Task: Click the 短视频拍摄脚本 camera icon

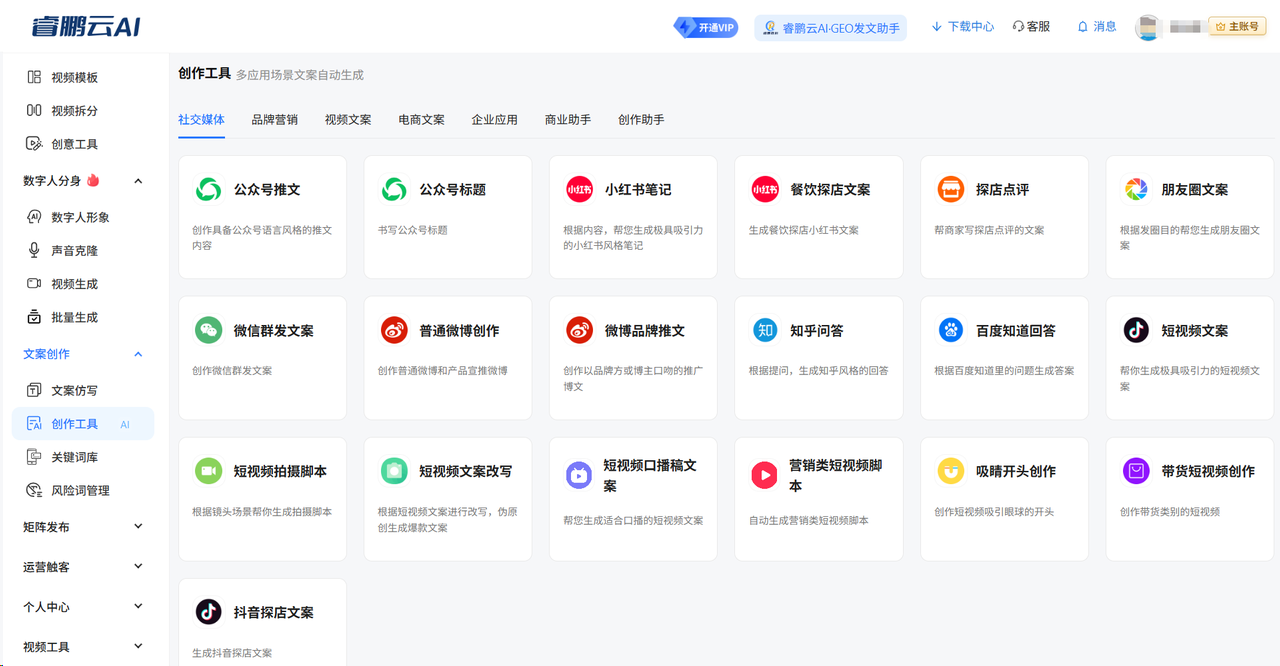Action: [x=208, y=471]
